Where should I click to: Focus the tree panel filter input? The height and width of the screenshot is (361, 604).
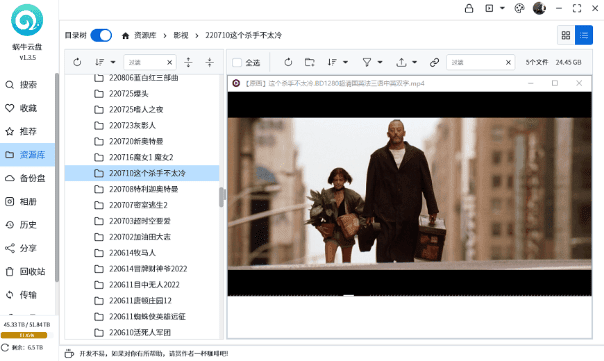coord(146,62)
